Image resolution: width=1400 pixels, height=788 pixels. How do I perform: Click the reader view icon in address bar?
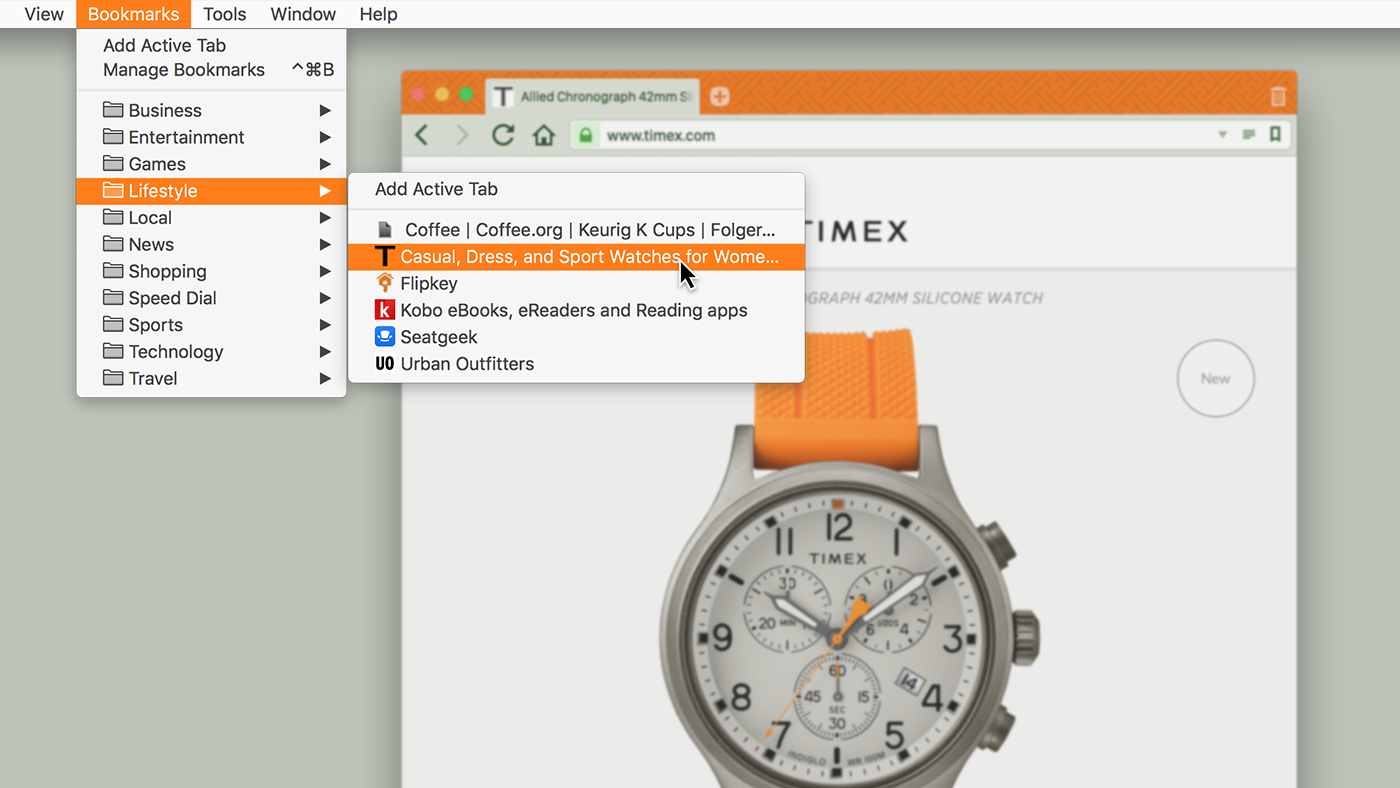1249,134
